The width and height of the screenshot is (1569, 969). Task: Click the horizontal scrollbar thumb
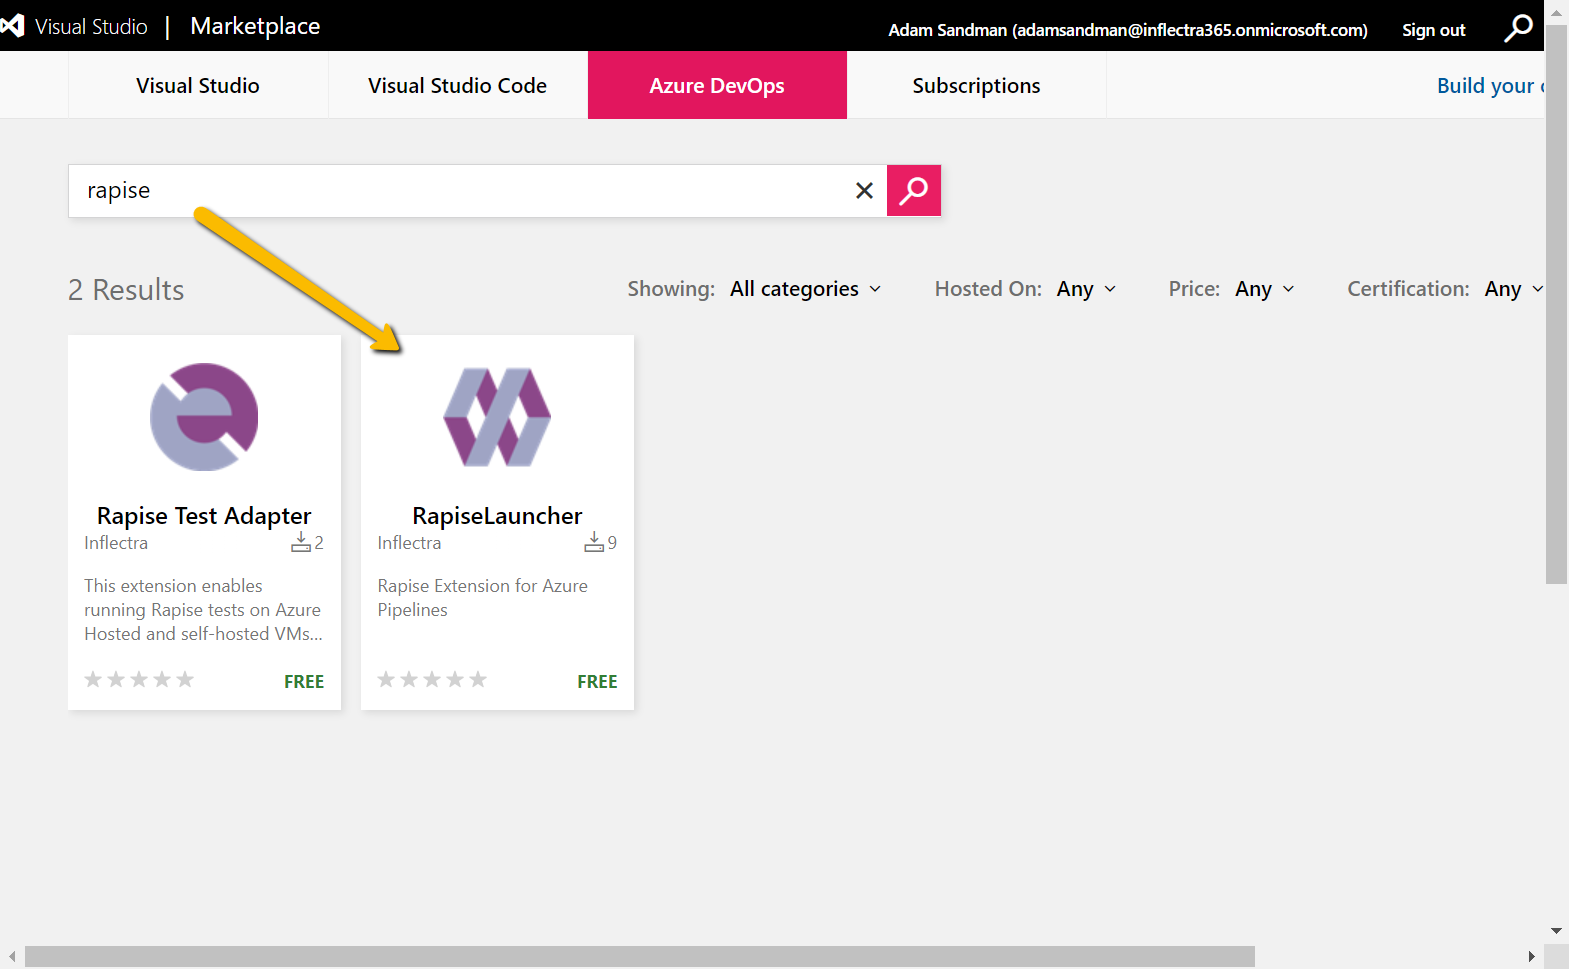(x=640, y=957)
